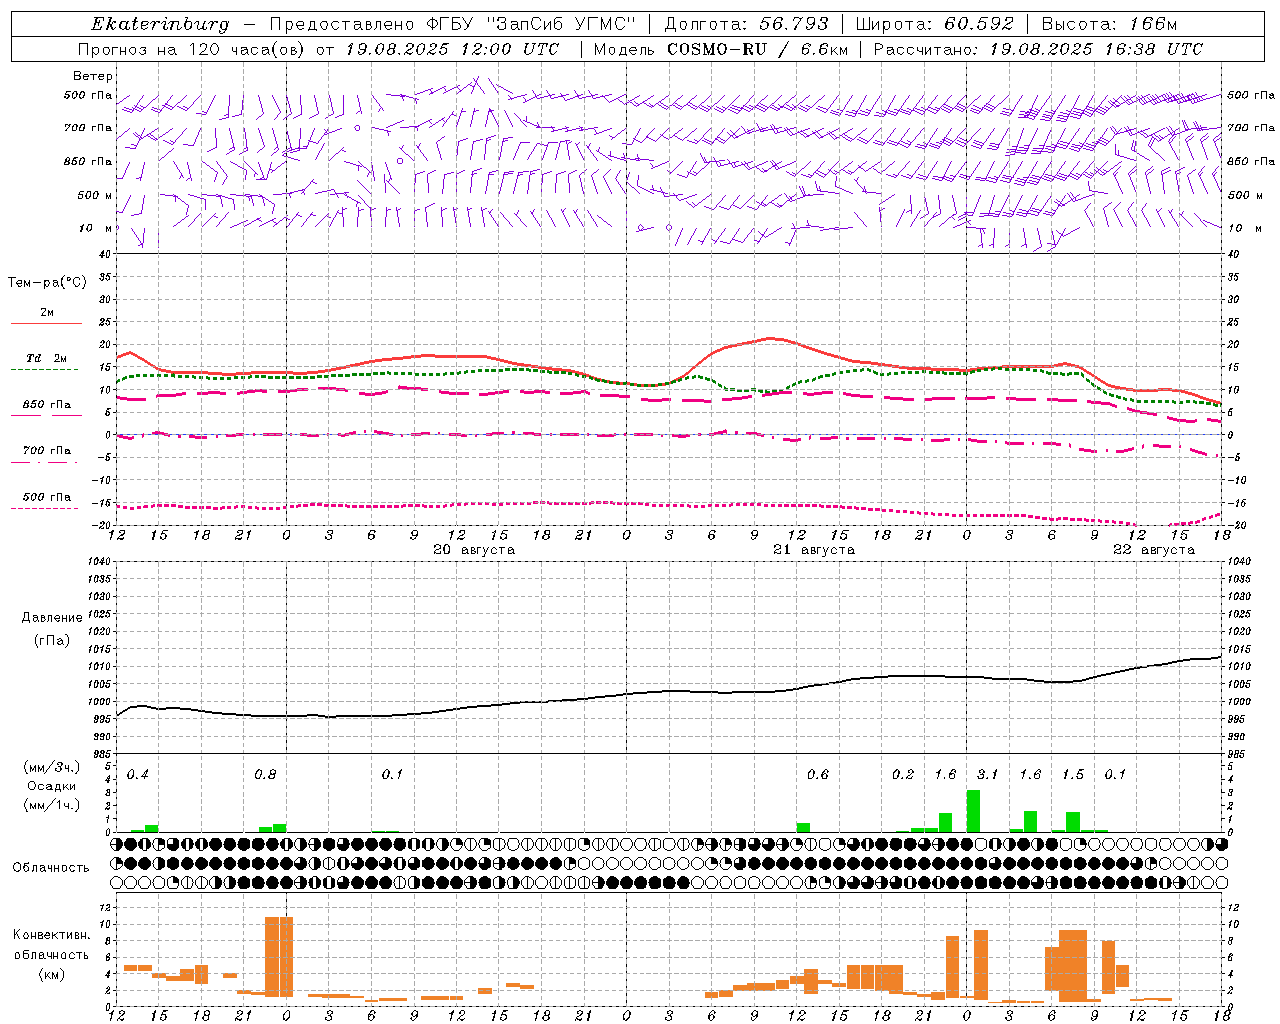Click the tallest green precipitation bar
Image resolution: width=1280 pixels, height=1024 pixels.
click(x=973, y=811)
